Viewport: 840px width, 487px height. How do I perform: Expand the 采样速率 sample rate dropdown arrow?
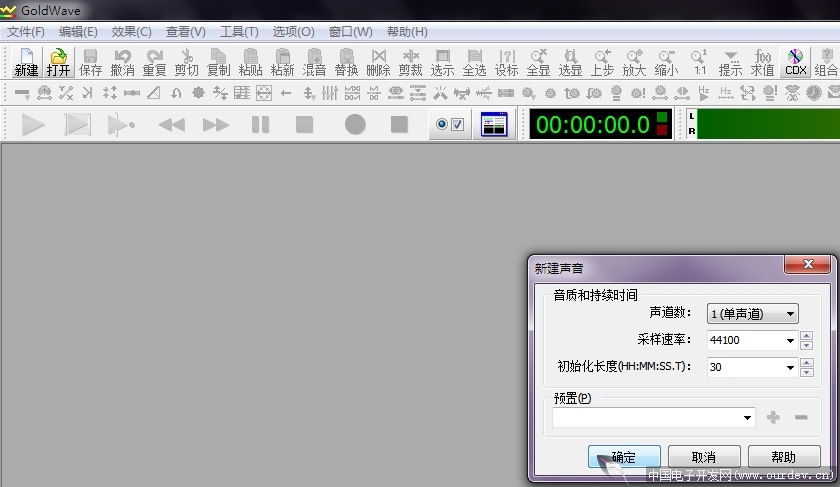tap(790, 340)
